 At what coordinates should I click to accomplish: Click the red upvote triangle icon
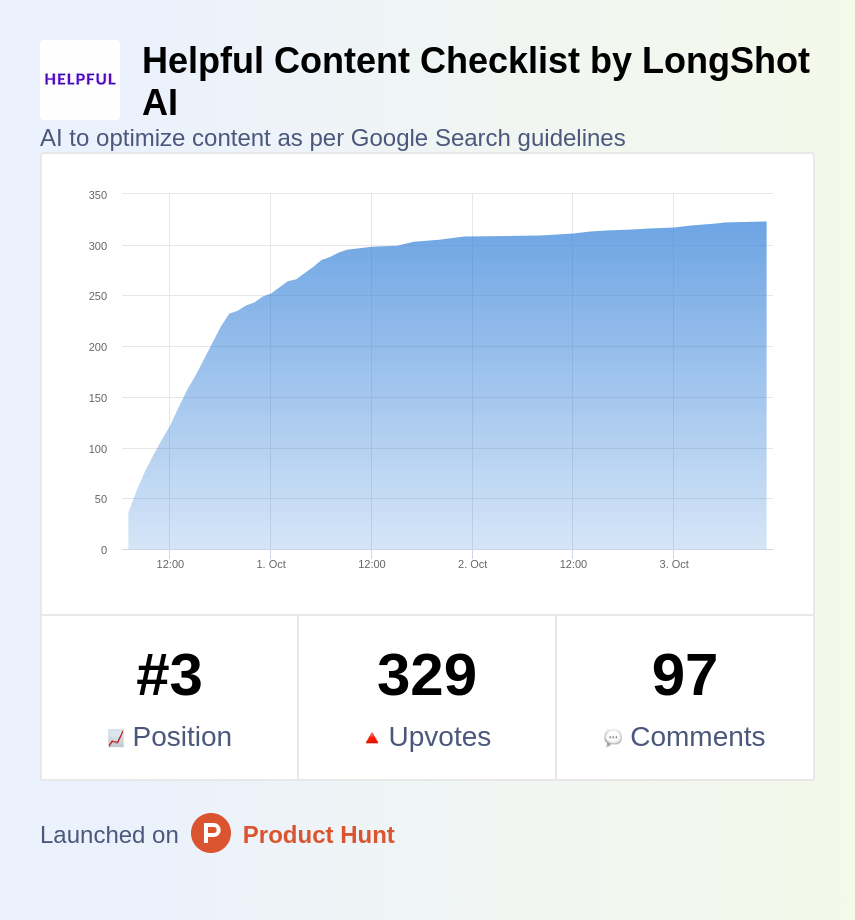[x=372, y=738]
